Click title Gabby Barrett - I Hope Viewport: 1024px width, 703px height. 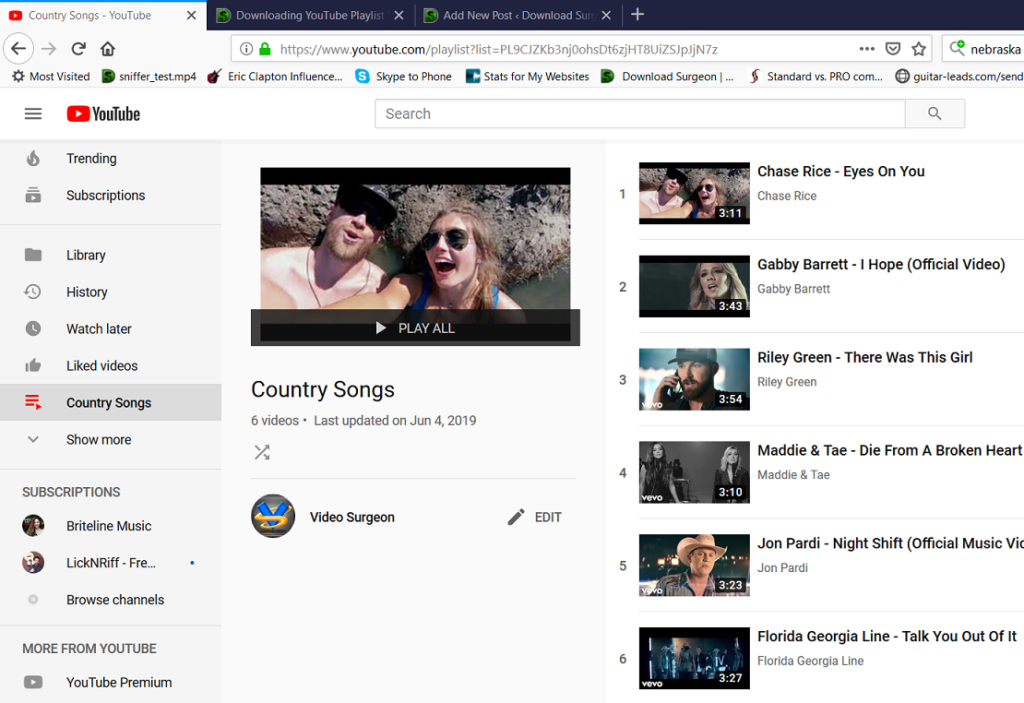(x=881, y=265)
